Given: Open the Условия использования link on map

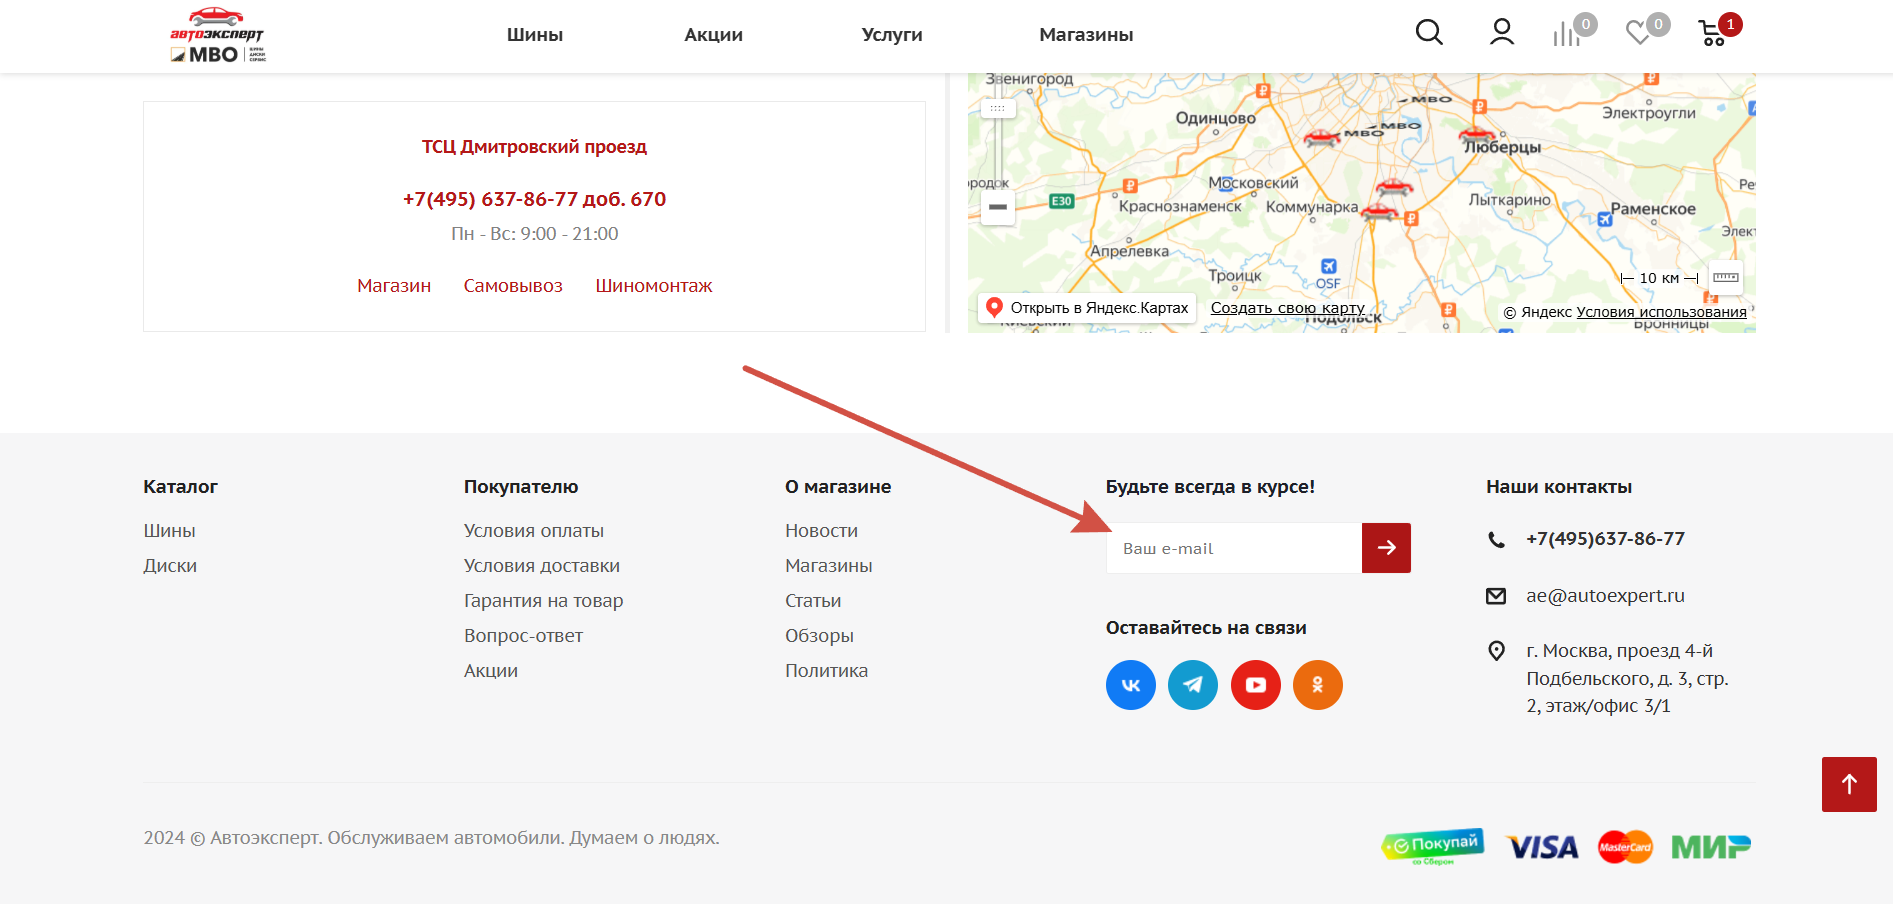Looking at the screenshot, I should [1662, 312].
